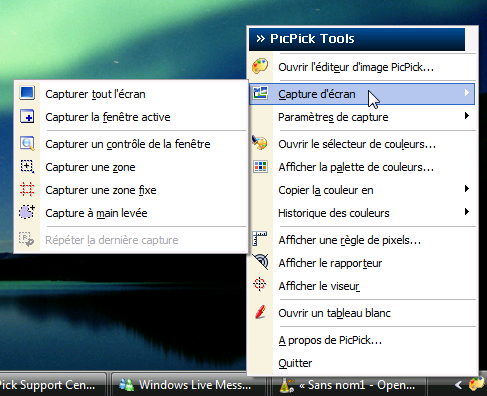
Task: Click the freehand capture icon
Action: 27,212
